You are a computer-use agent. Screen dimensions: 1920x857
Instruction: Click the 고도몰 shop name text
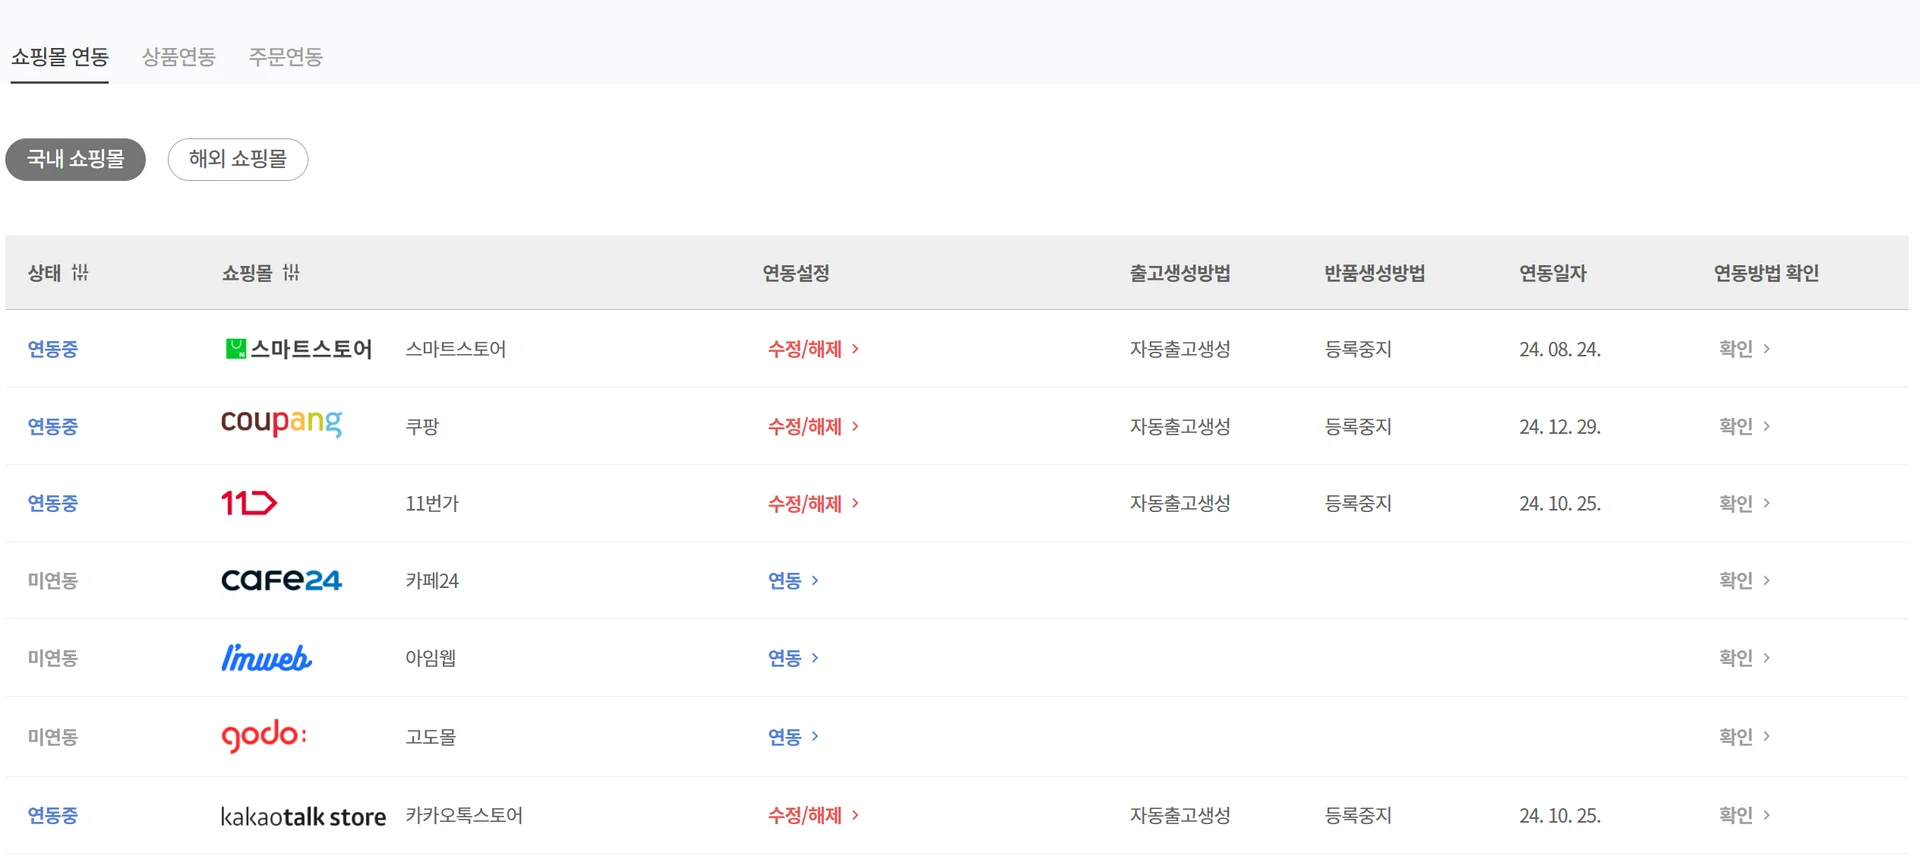[x=431, y=737]
